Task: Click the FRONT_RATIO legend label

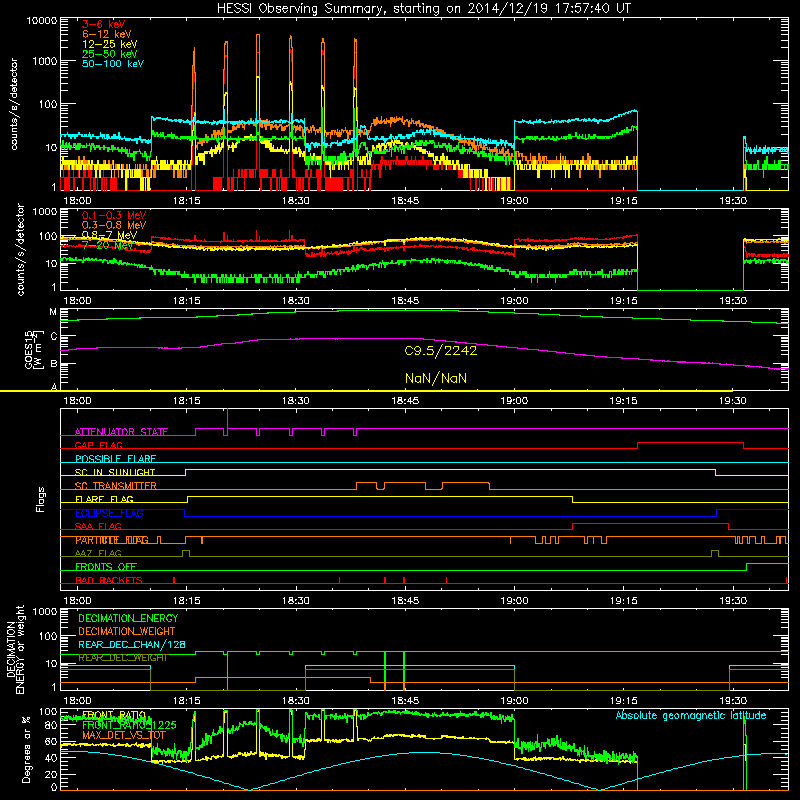Action: click(x=114, y=715)
